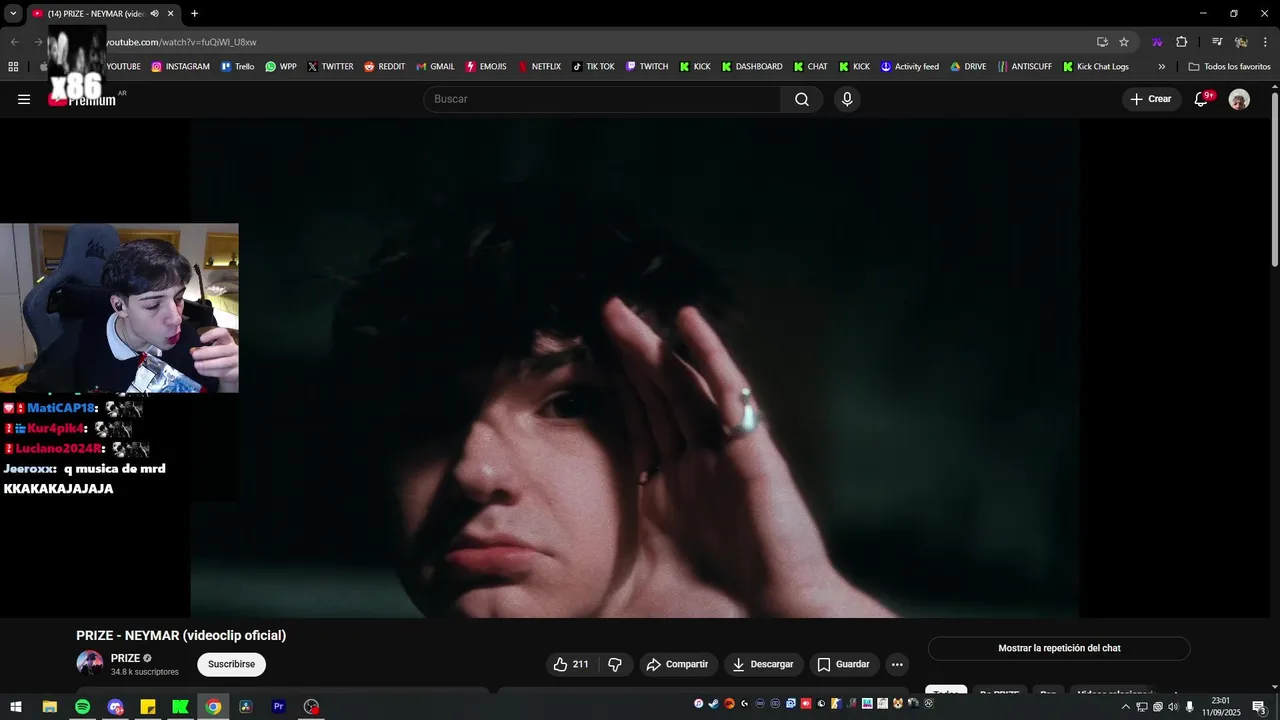The image size is (1280, 720).
Task: Open the 7TV extension icon
Action: [x=1157, y=42]
